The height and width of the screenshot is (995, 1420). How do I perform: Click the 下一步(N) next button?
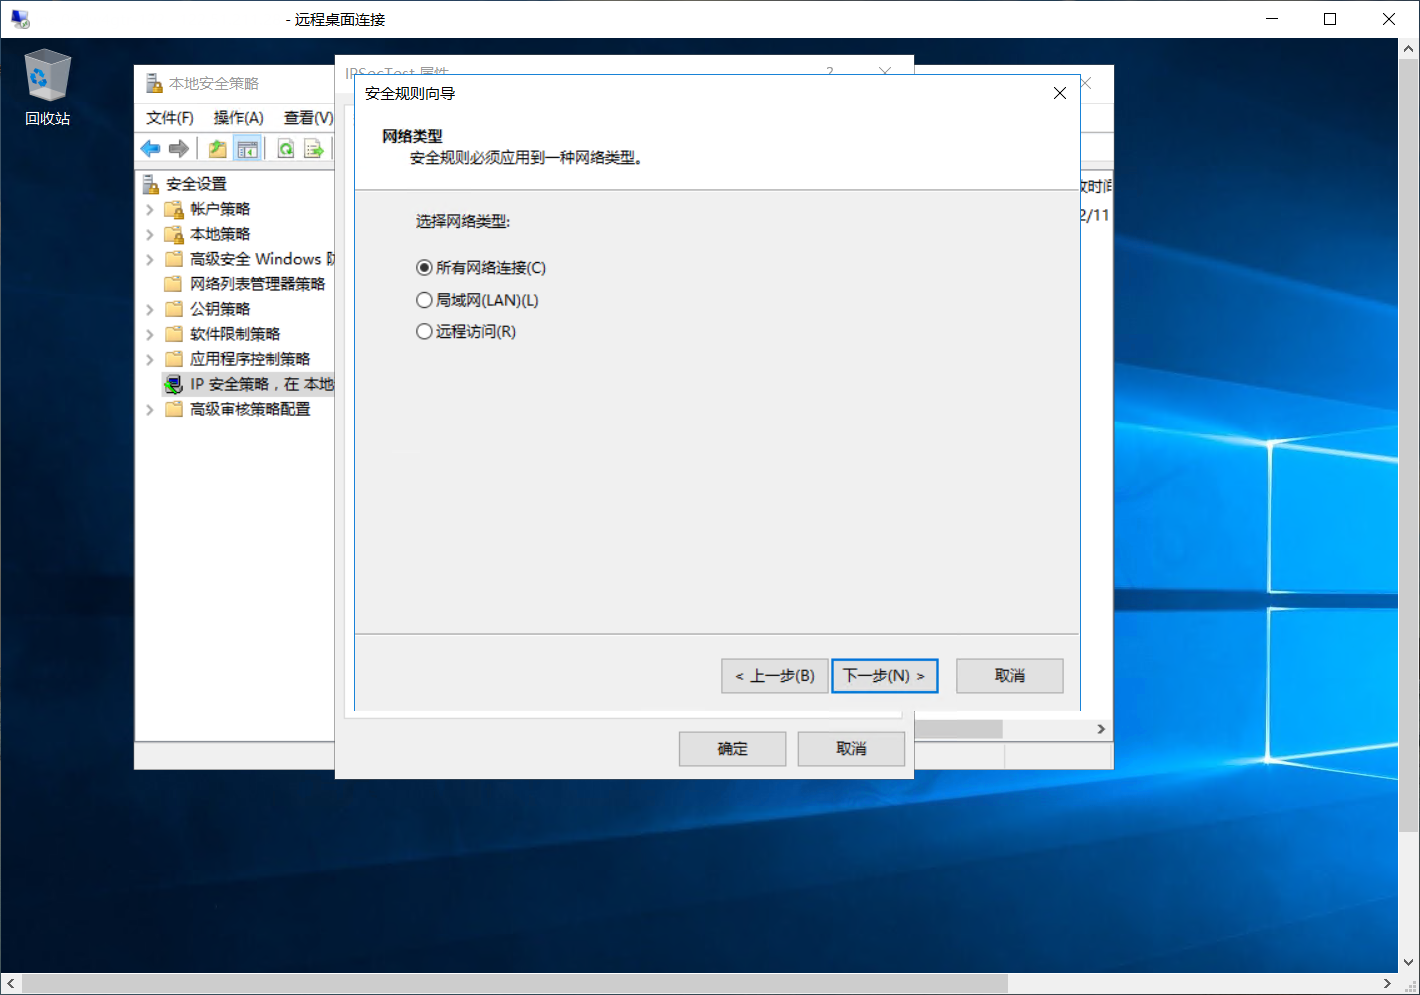[885, 676]
